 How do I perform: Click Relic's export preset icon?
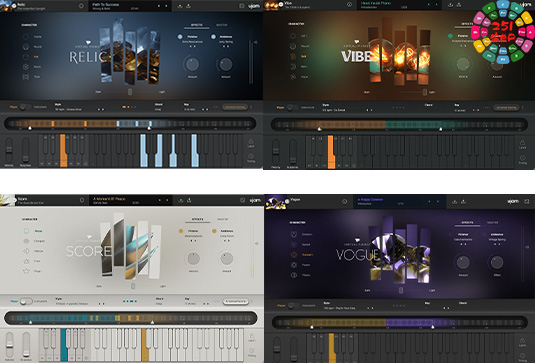point(188,6)
